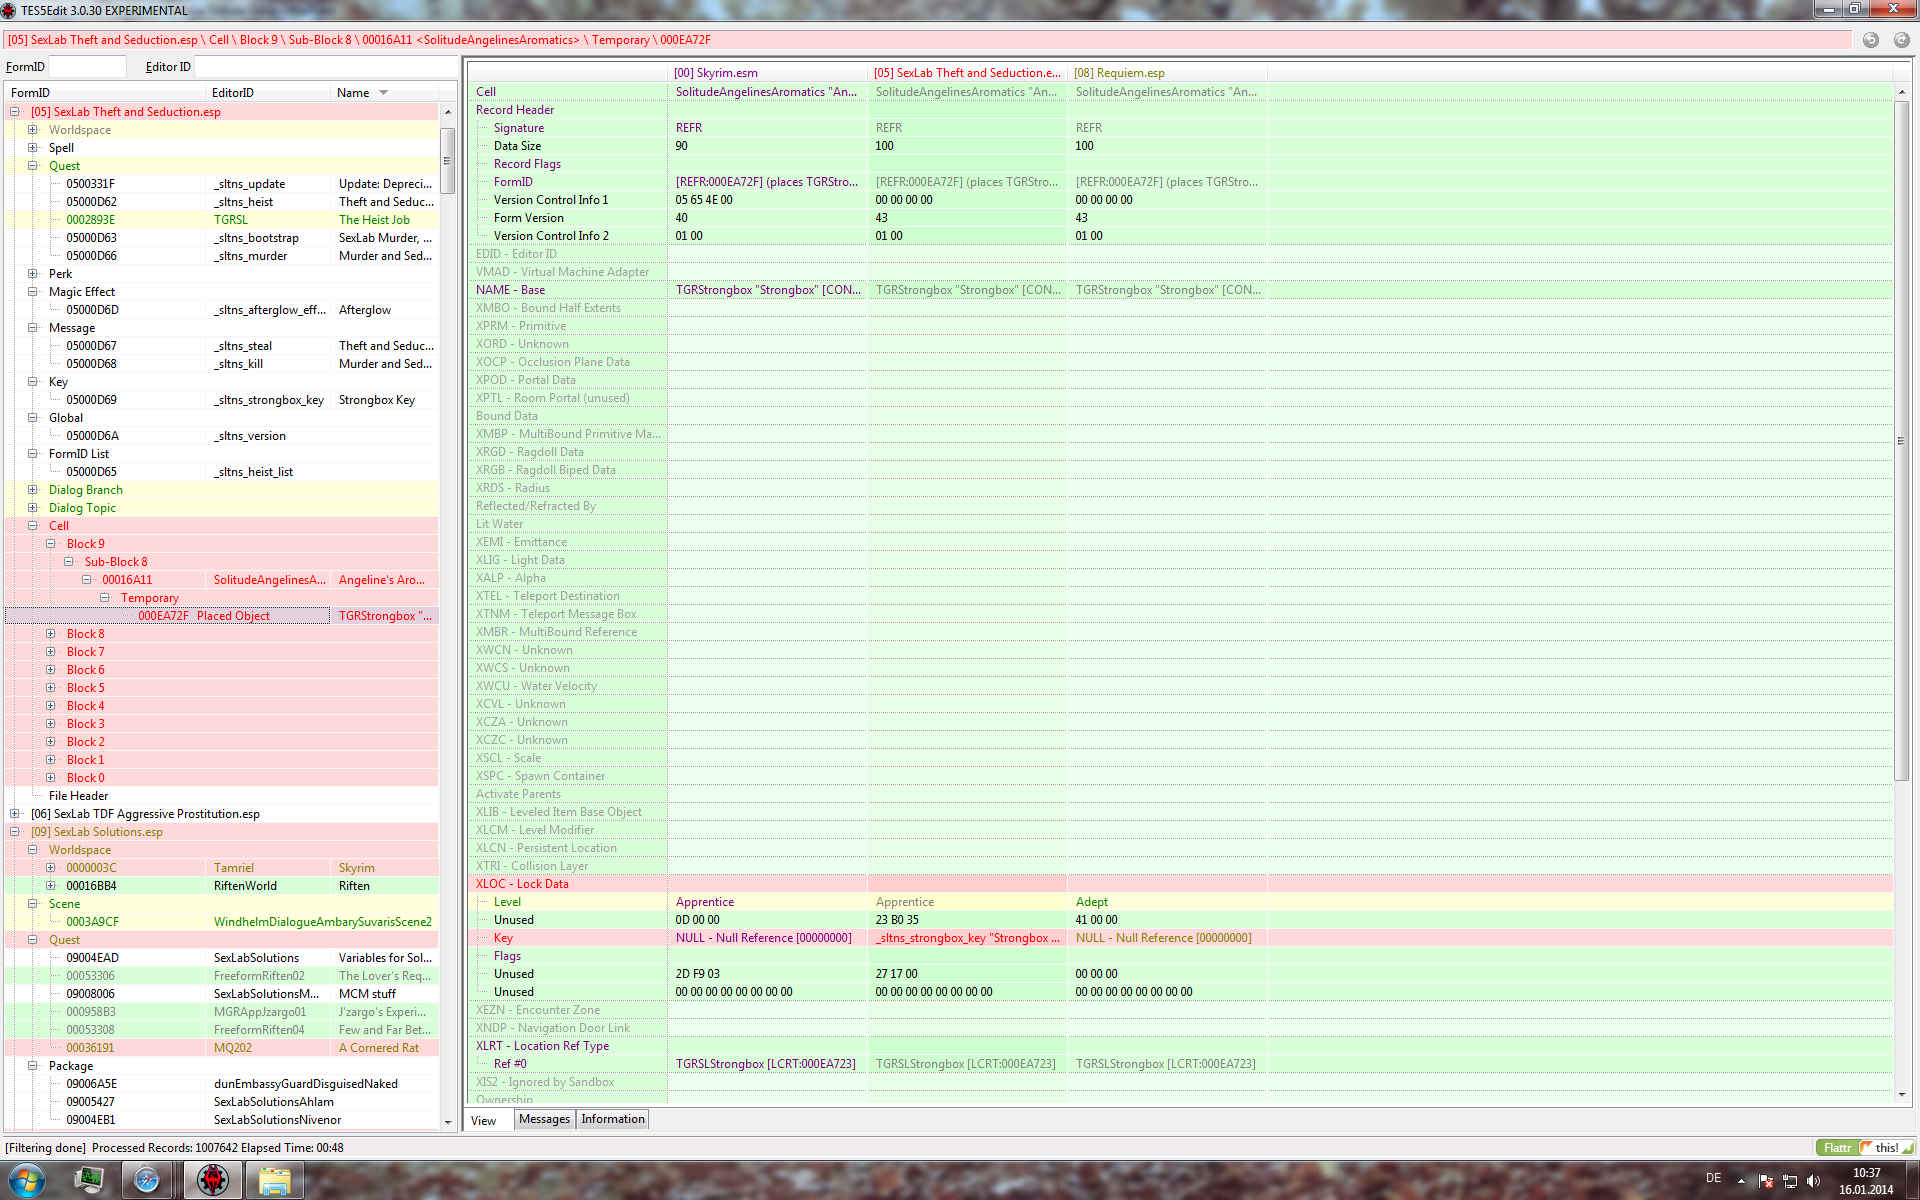Collapse the [09] SexLab Solutions.esp node
The width and height of the screenshot is (1920, 1200).
(x=15, y=832)
